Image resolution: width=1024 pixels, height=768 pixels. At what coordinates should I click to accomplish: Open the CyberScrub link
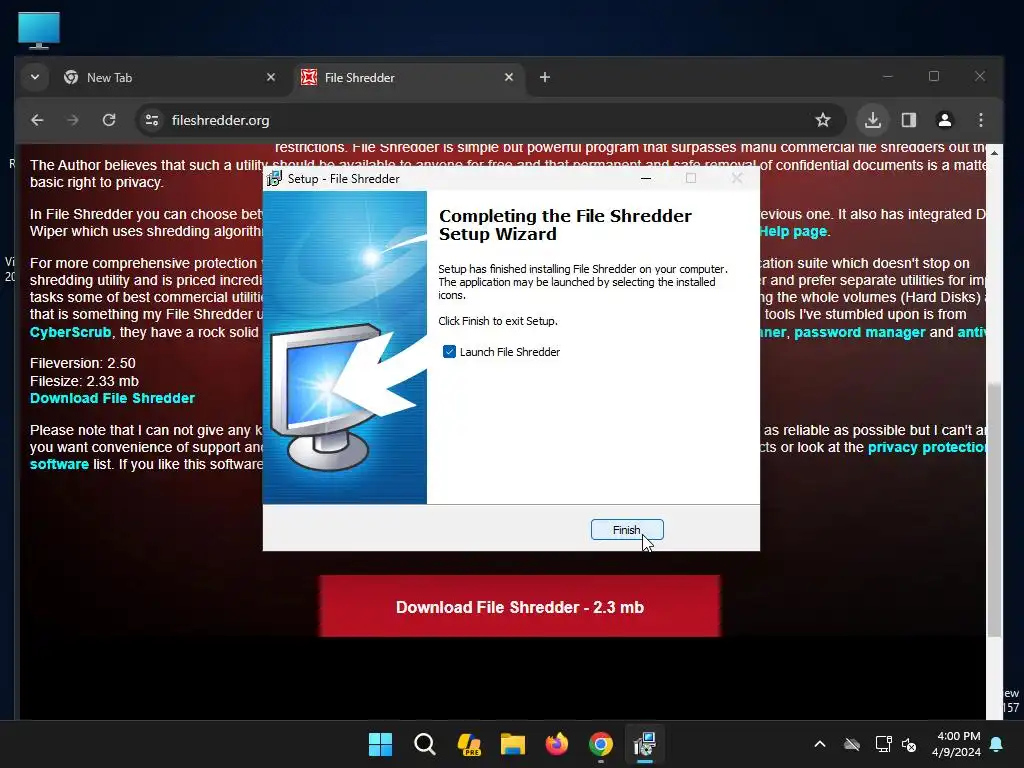tap(71, 332)
